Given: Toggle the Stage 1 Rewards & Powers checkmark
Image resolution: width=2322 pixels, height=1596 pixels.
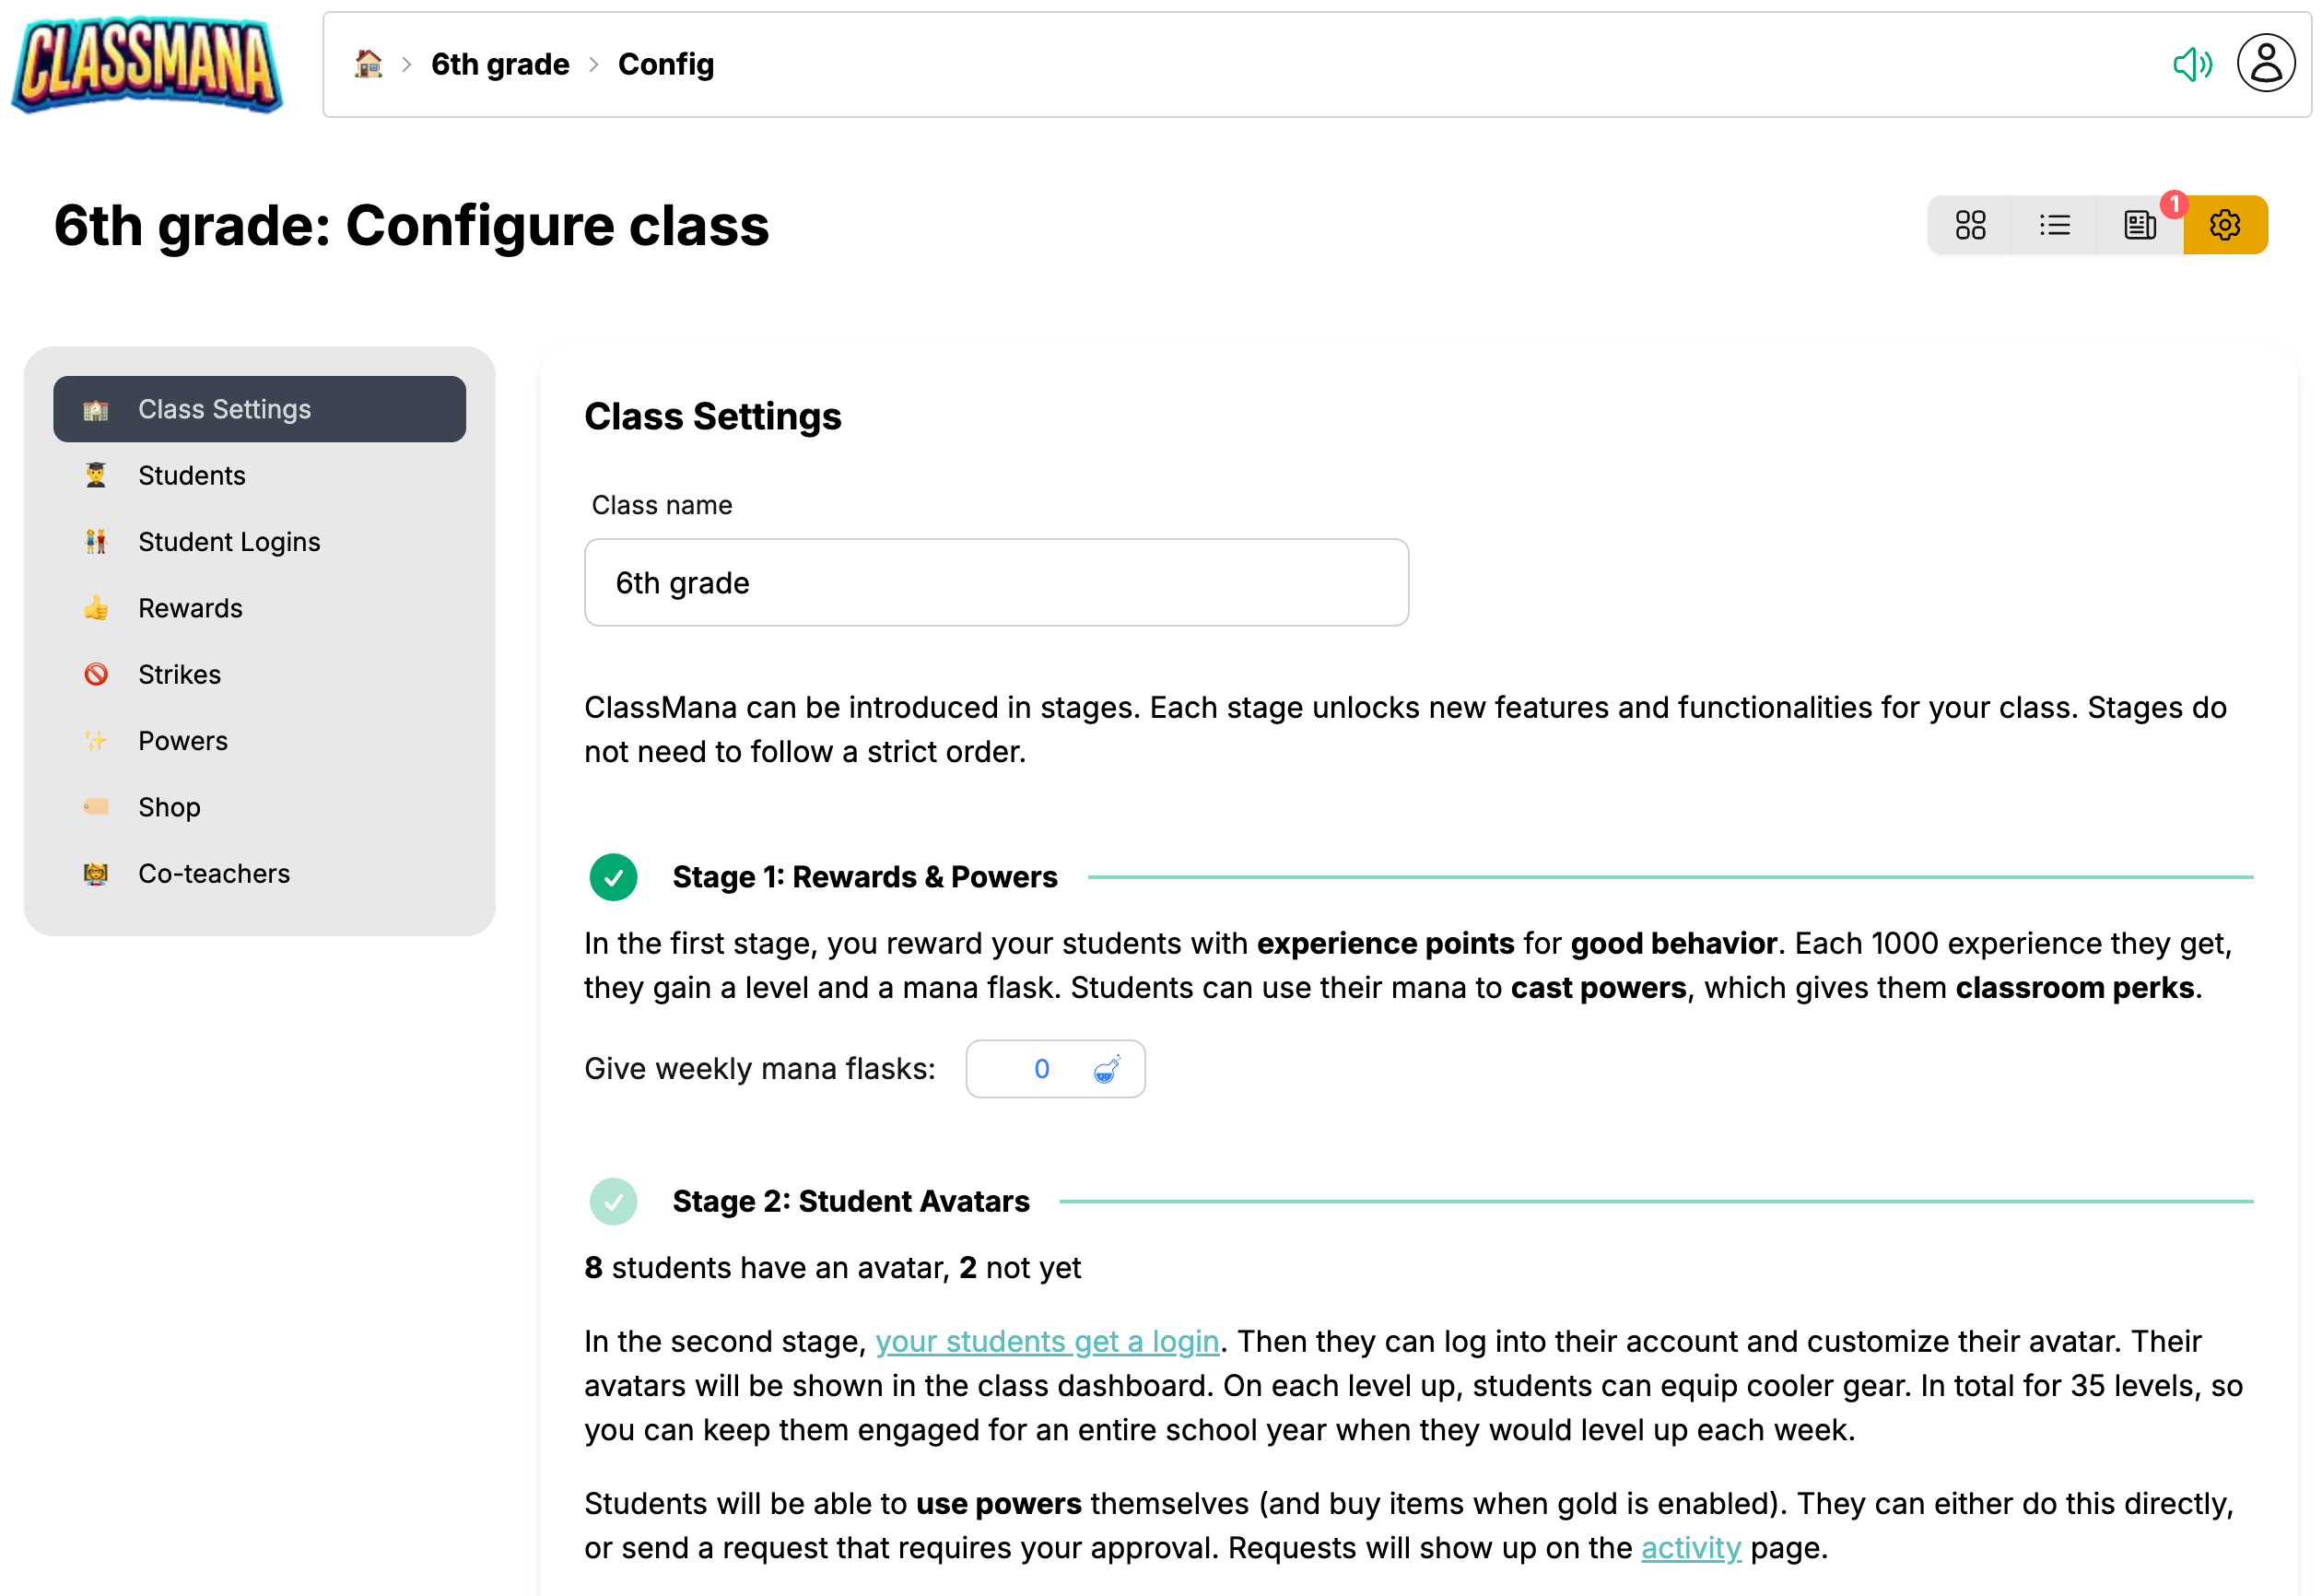Looking at the screenshot, I should pyautogui.click(x=613, y=877).
